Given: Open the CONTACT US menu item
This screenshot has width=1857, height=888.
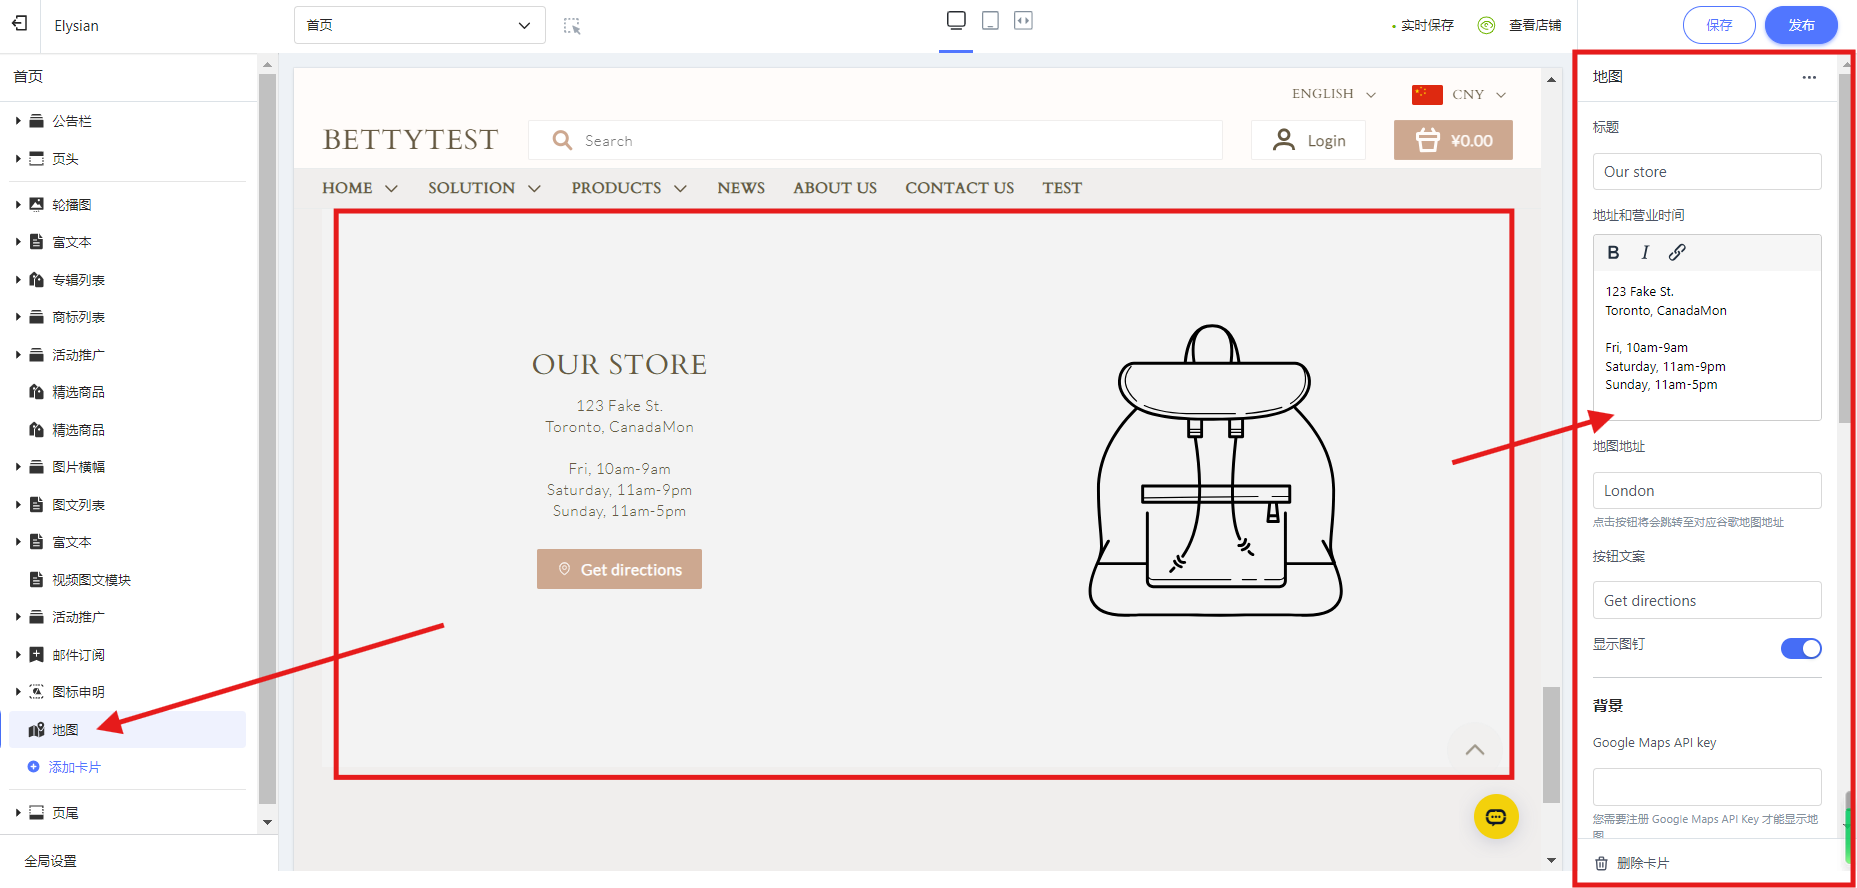Looking at the screenshot, I should (x=959, y=188).
